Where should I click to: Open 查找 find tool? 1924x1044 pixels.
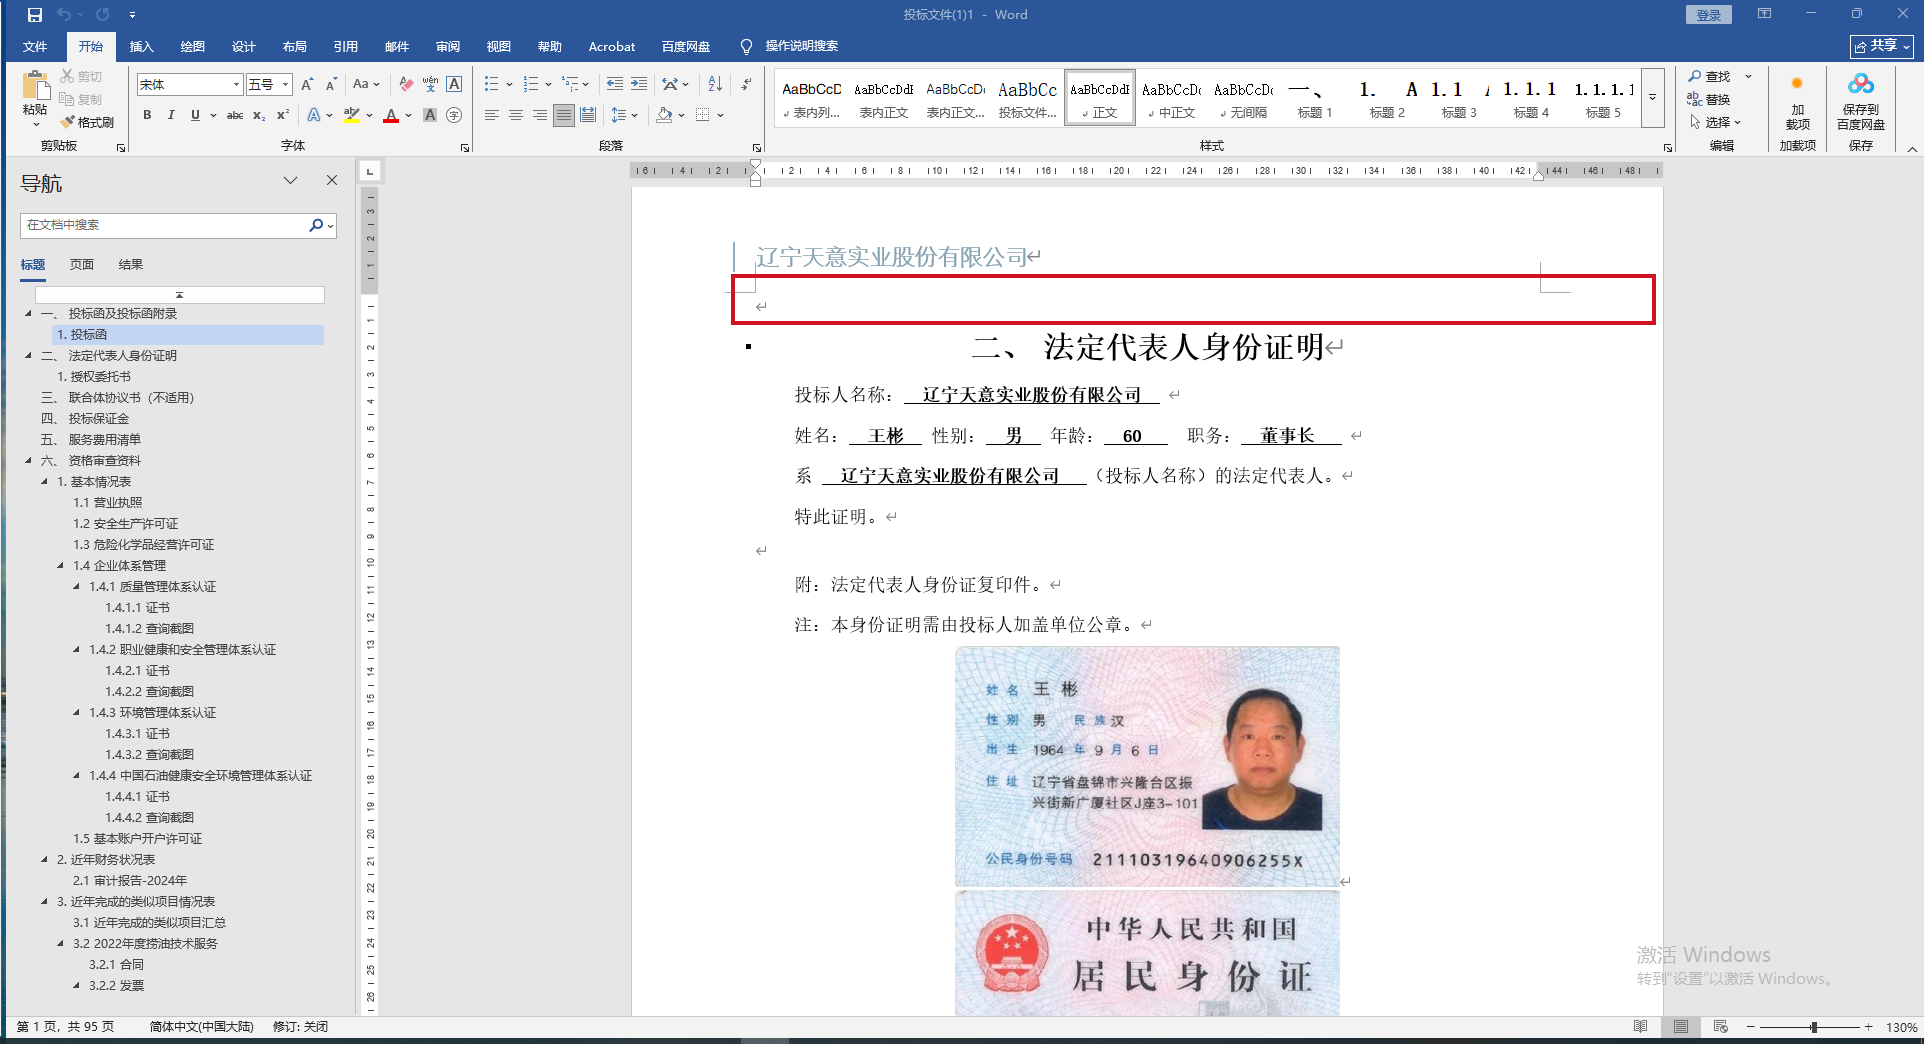point(1709,76)
